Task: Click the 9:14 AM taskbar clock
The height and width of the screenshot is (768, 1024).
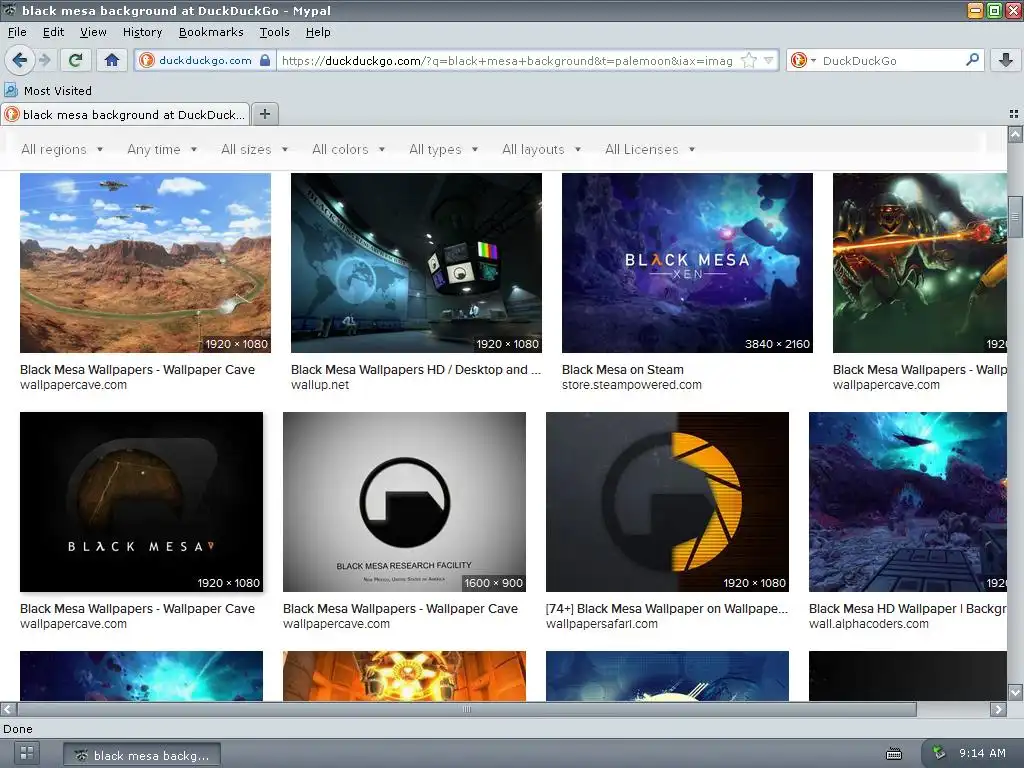Action: [x=982, y=753]
